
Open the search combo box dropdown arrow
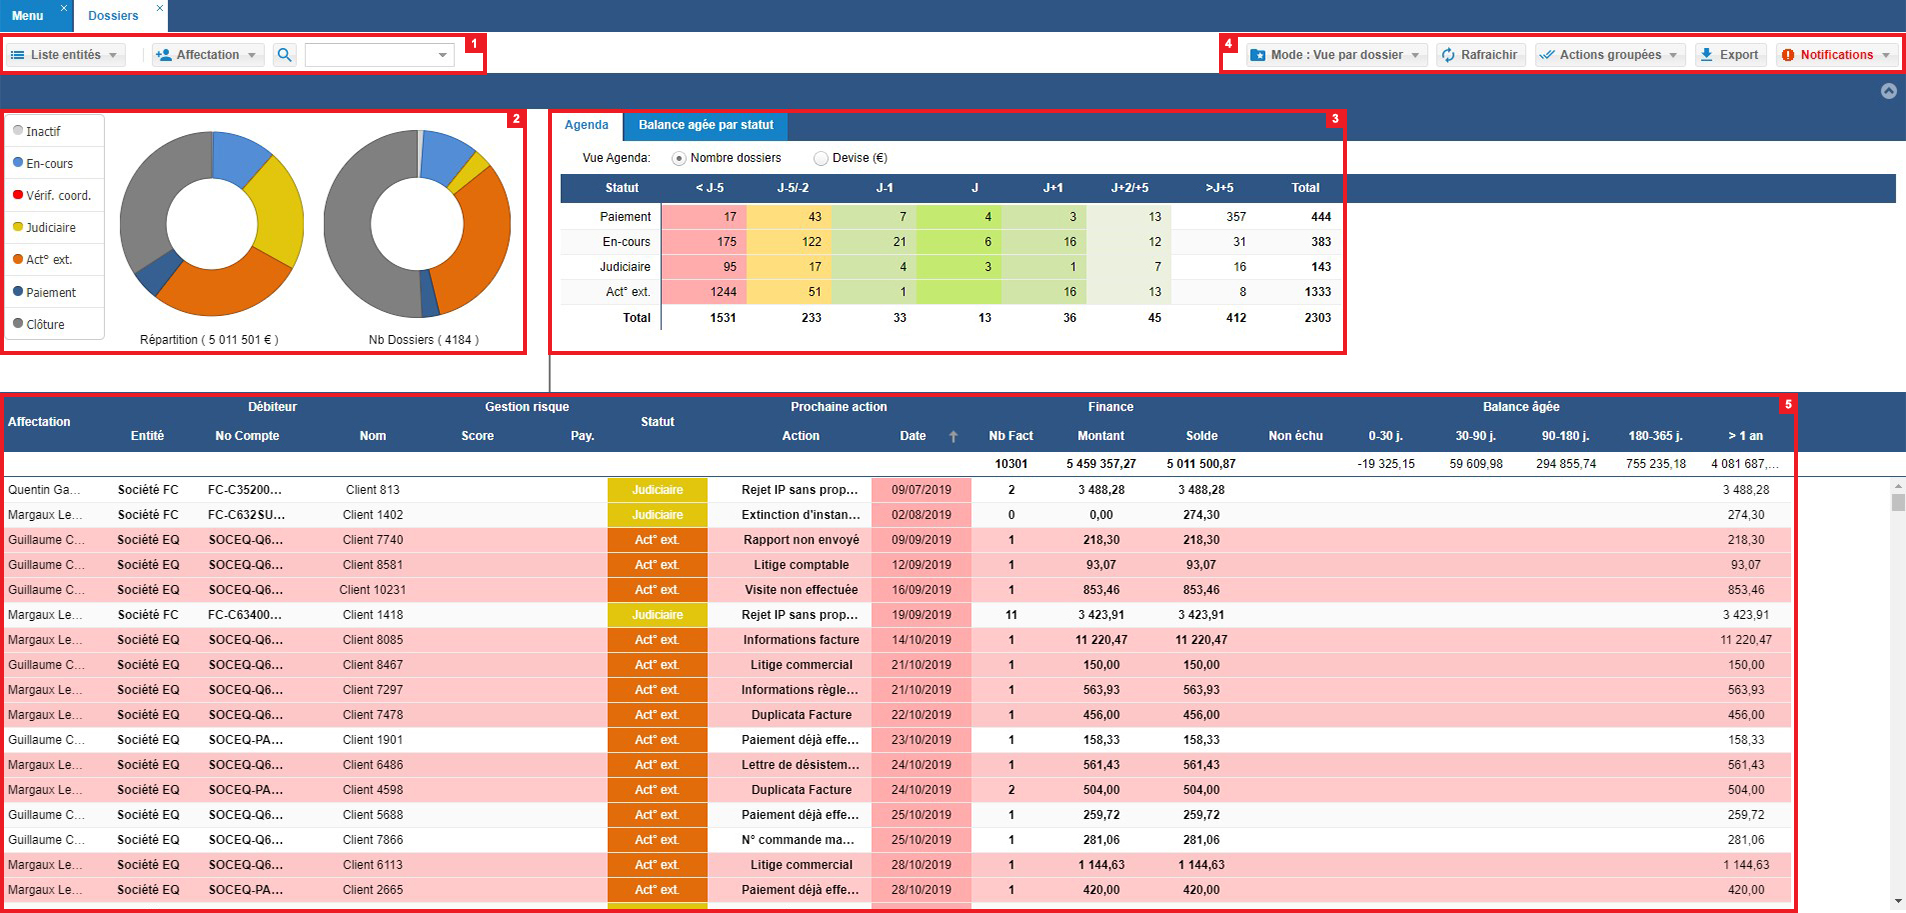[x=442, y=55]
